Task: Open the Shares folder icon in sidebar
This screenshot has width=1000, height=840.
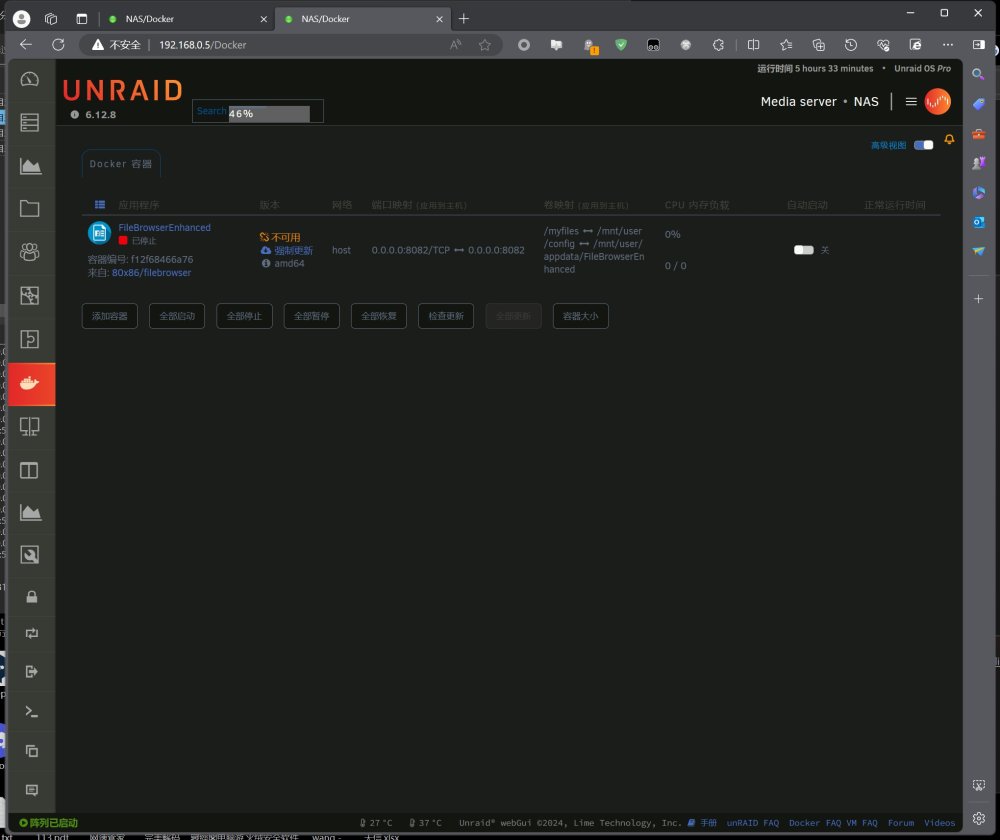Action: coord(30,209)
